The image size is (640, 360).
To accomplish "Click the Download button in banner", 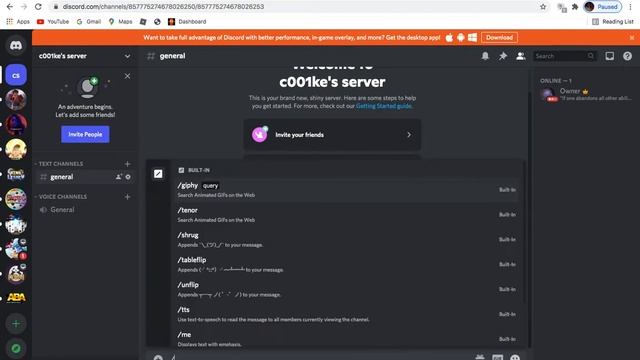I will [499, 38].
